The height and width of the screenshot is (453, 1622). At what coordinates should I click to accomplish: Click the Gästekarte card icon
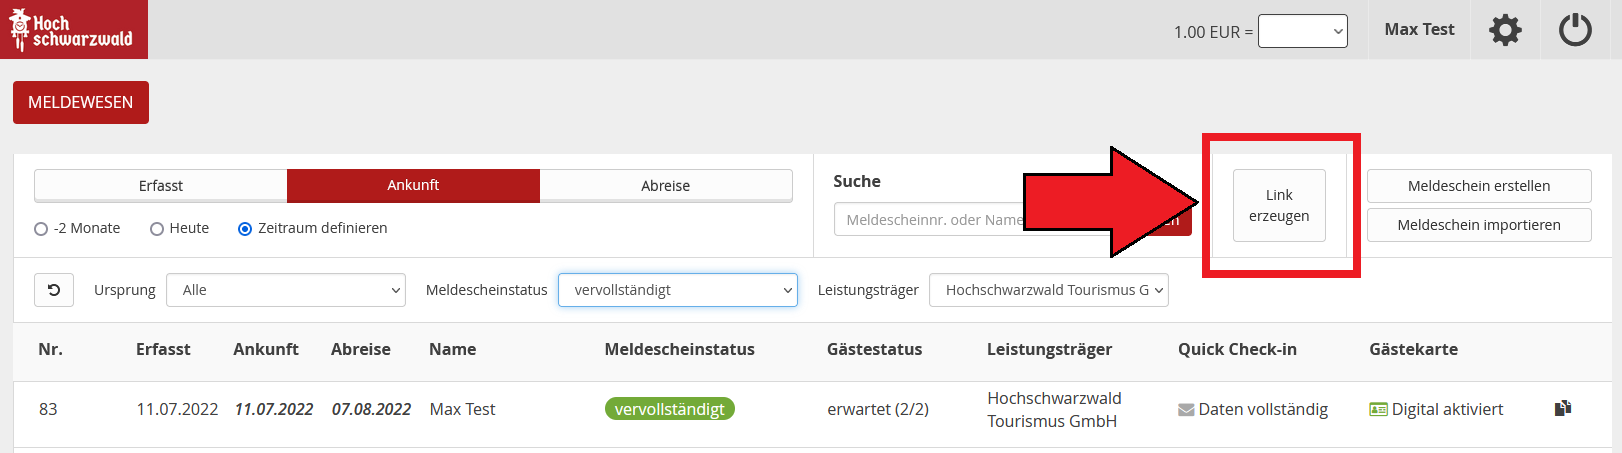[1378, 410]
